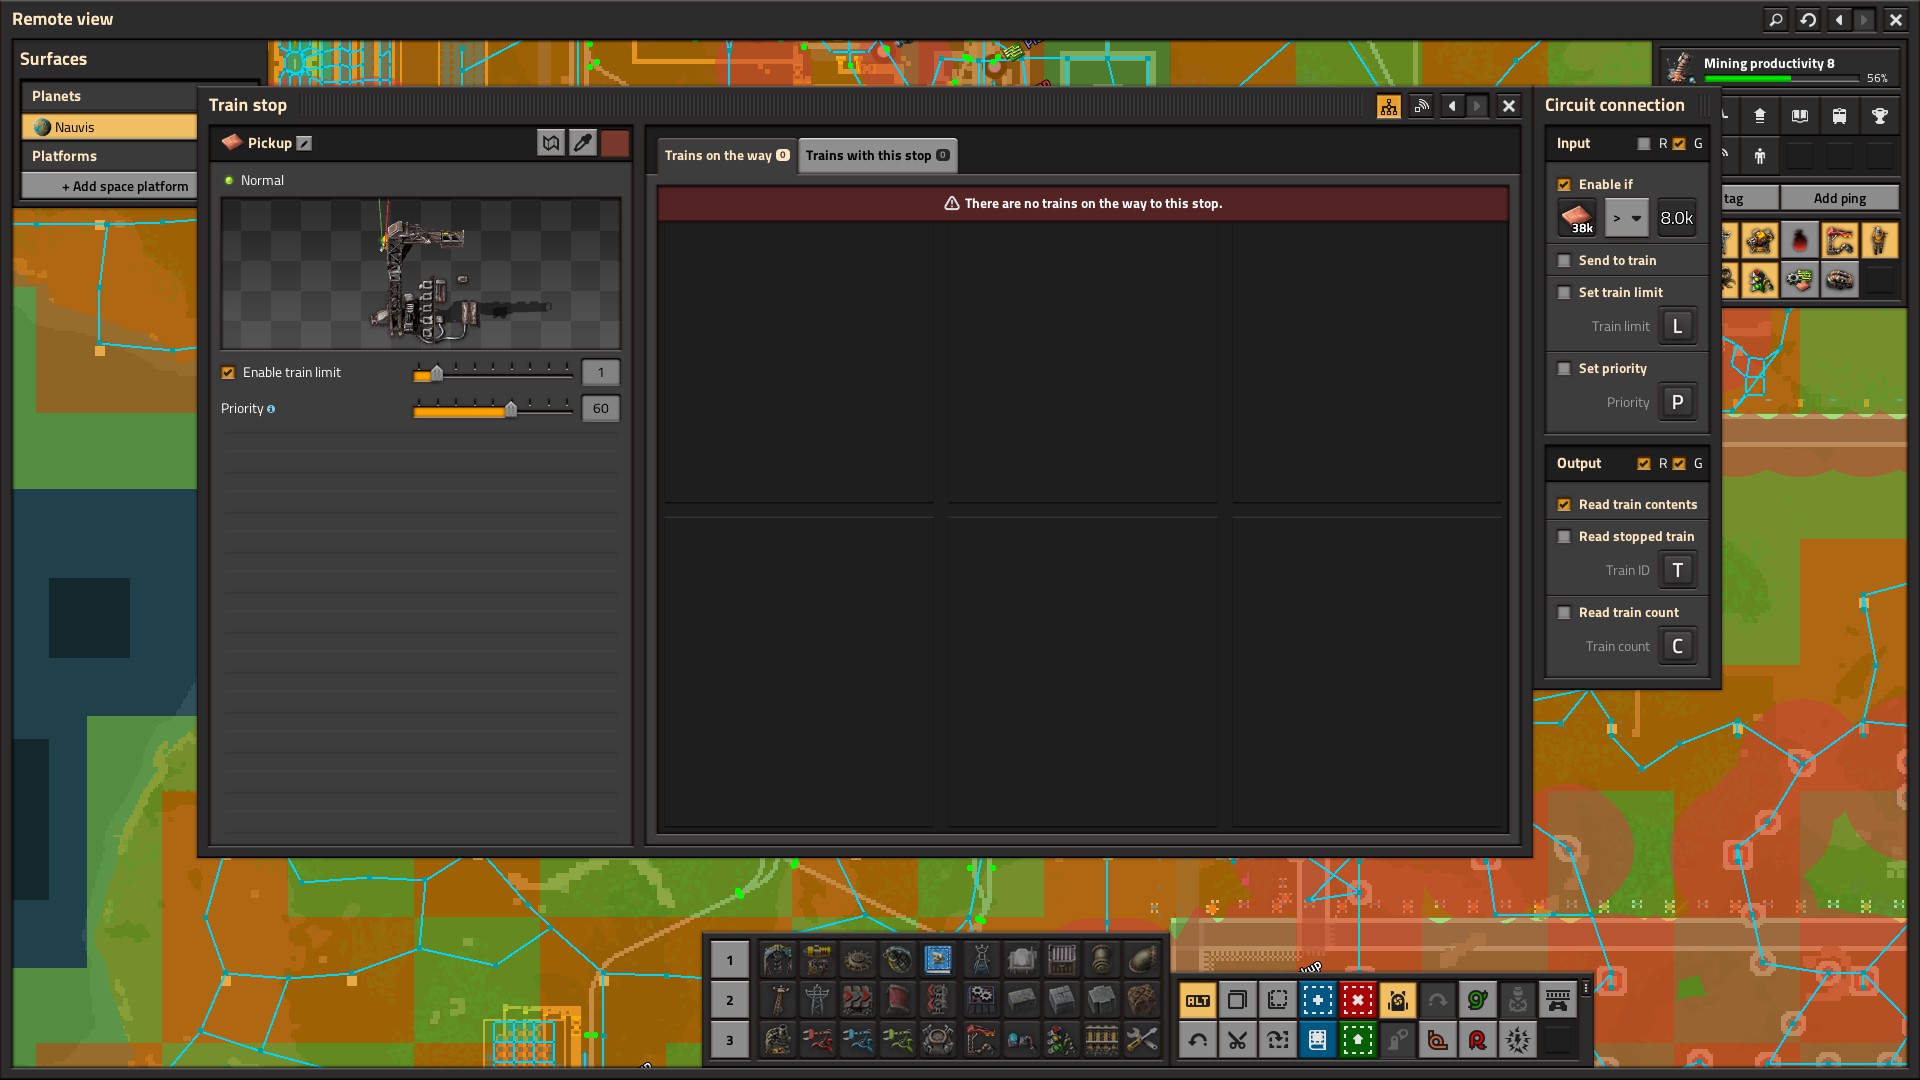The height and width of the screenshot is (1080, 1920).
Task: Select the train limit signal L slot
Action: pyautogui.click(x=1678, y=326)
